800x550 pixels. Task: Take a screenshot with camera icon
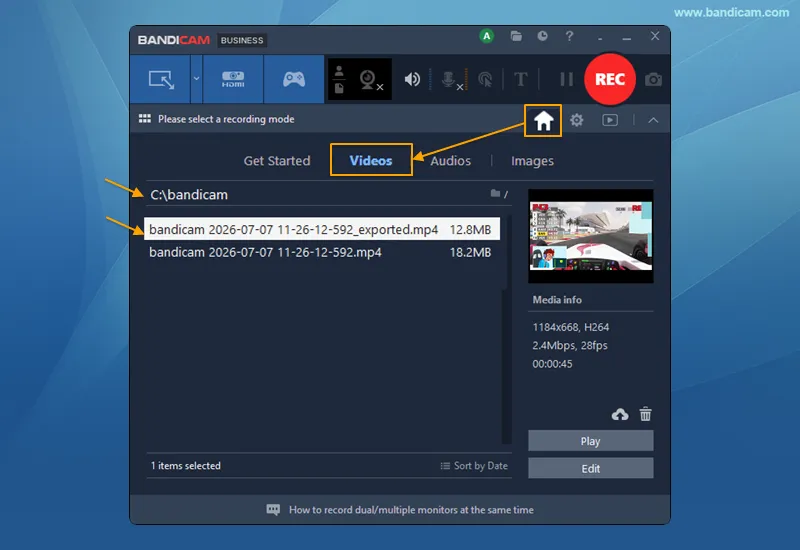[x=653, y=80]
